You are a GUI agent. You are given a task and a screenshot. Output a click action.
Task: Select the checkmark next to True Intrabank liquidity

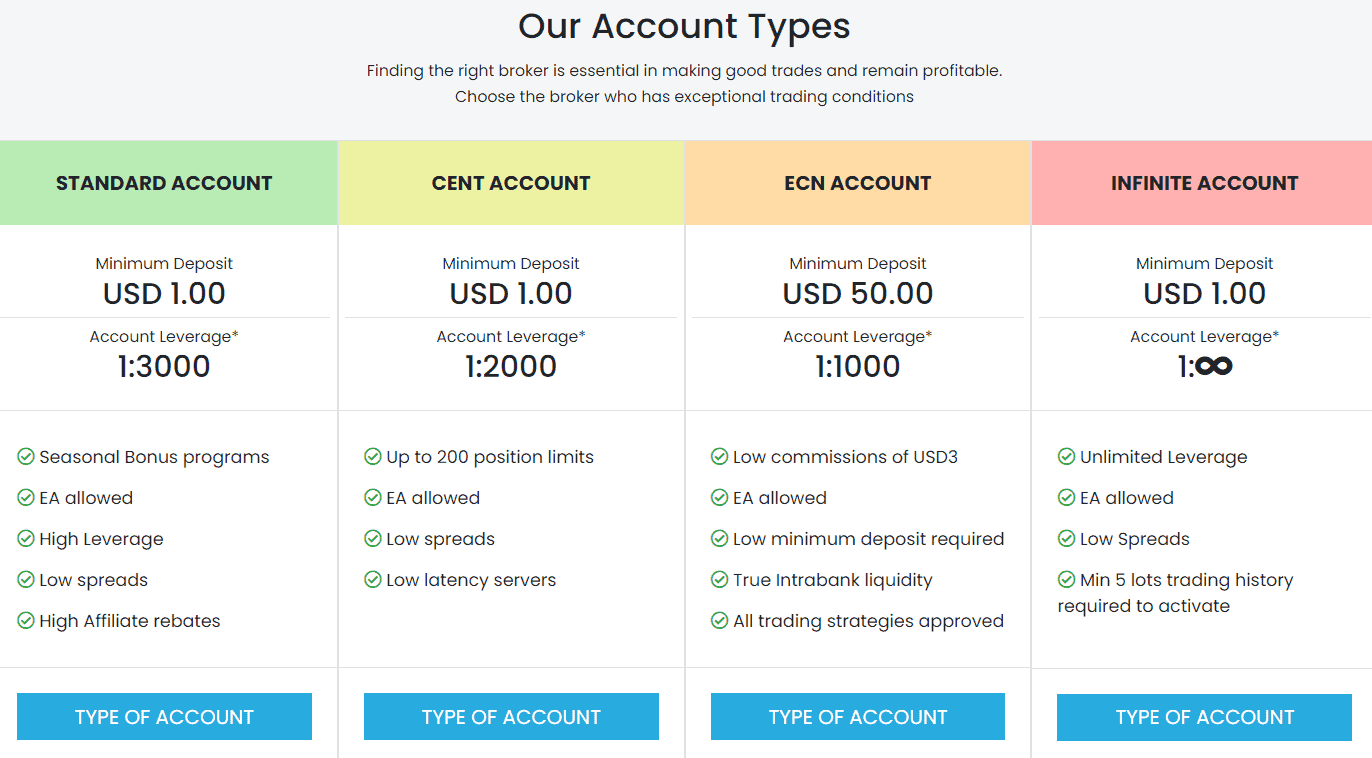coord(718,579)
